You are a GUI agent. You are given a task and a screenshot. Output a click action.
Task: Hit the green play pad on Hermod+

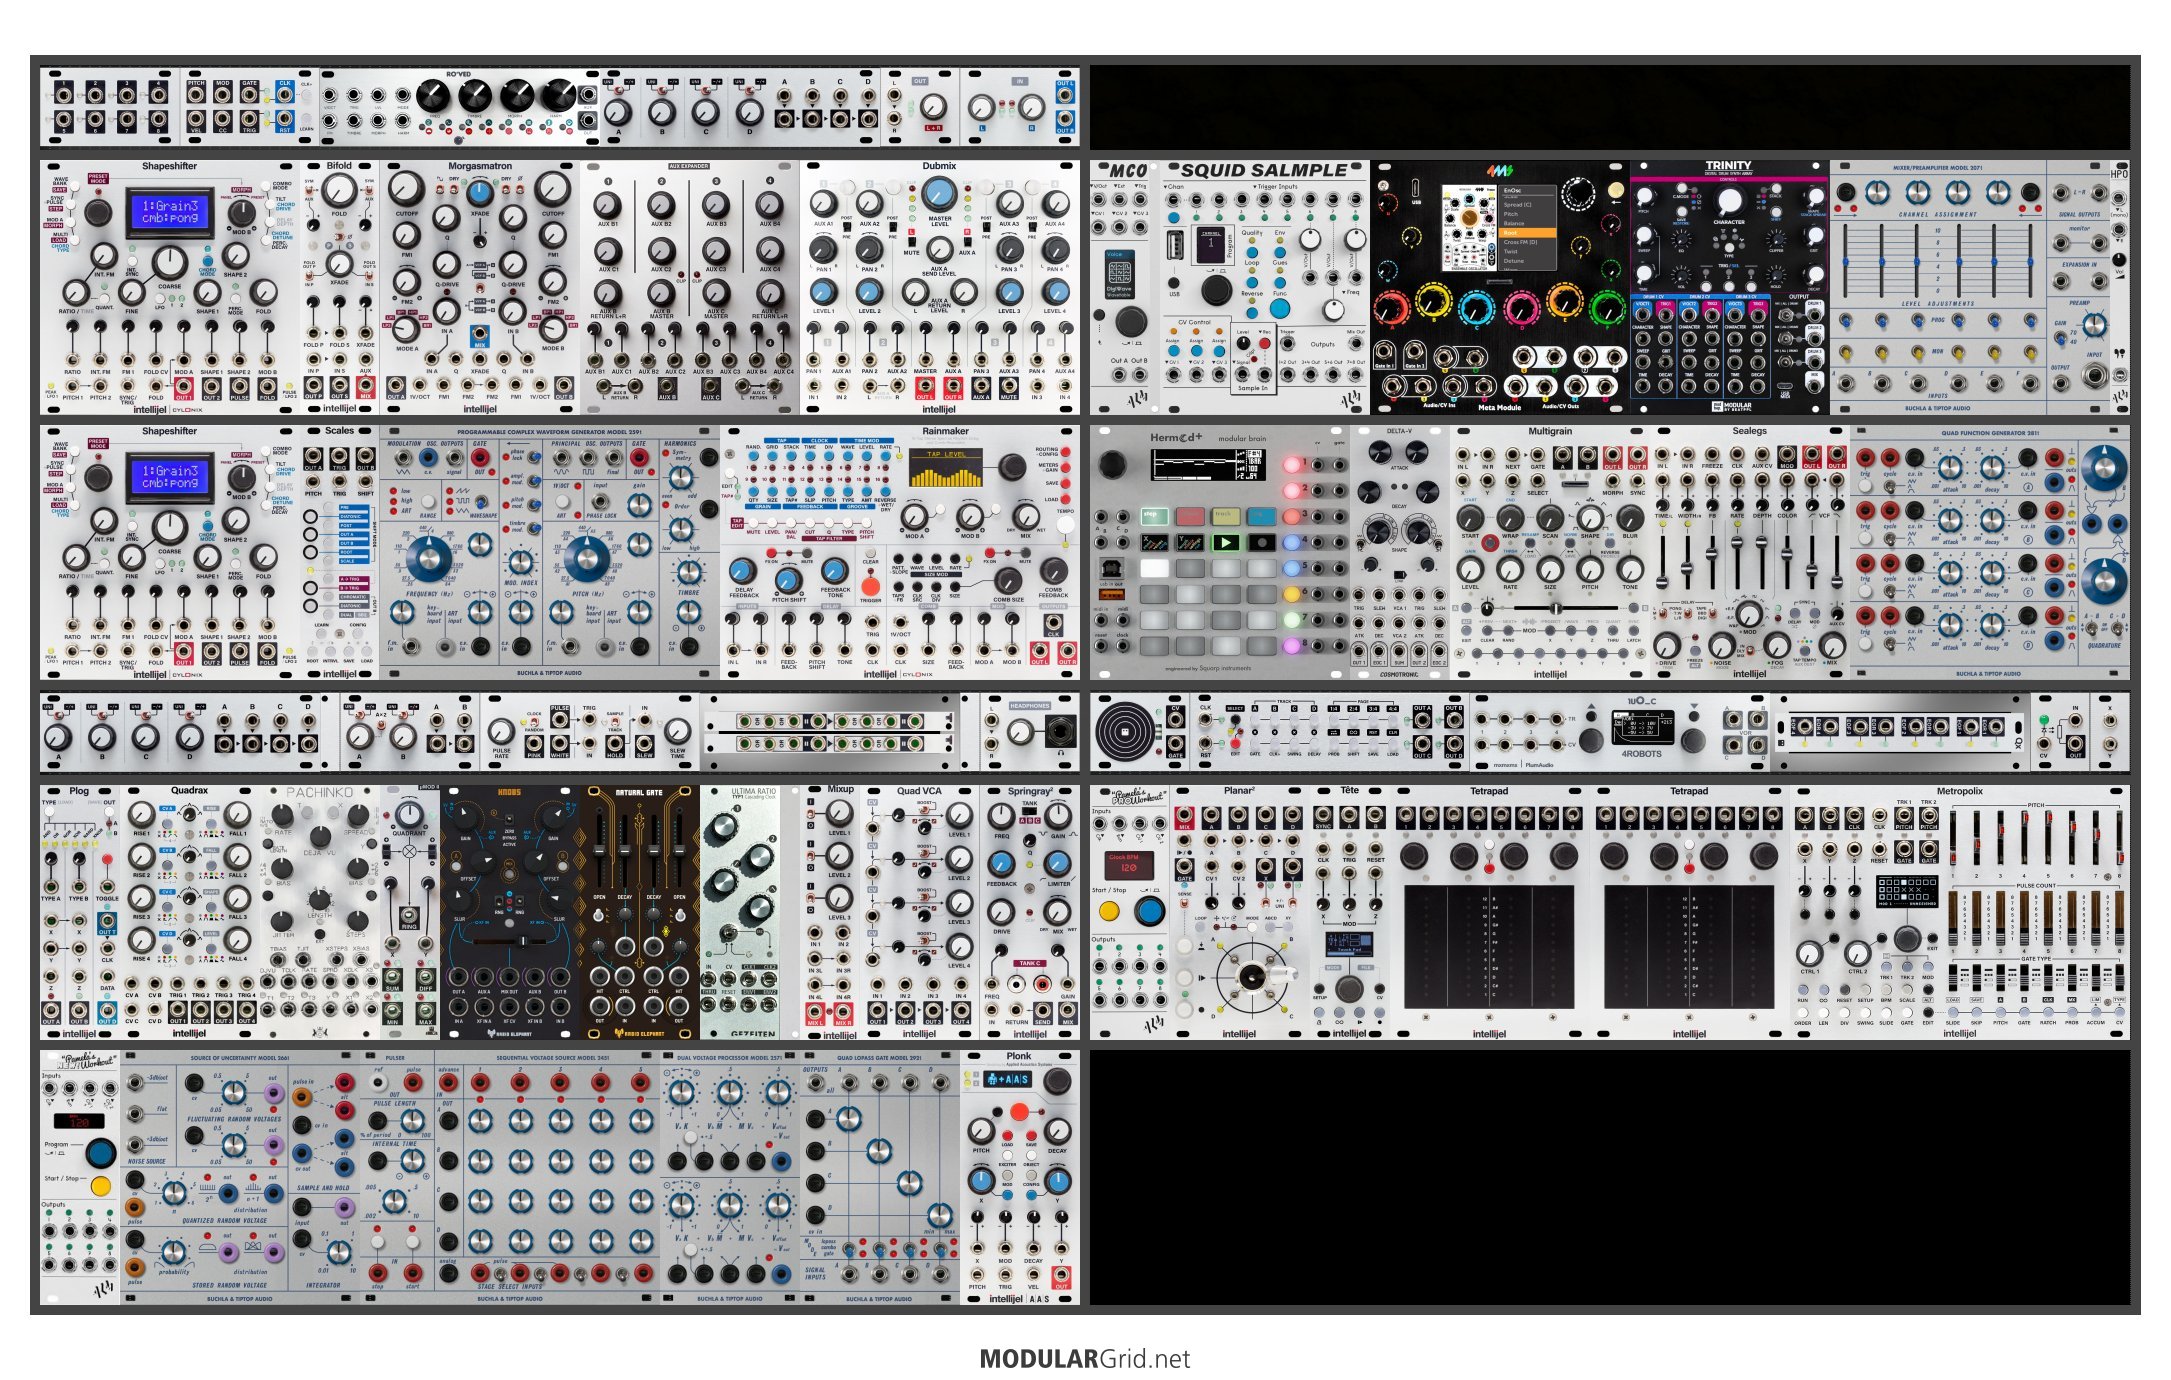coord(1225,543)
